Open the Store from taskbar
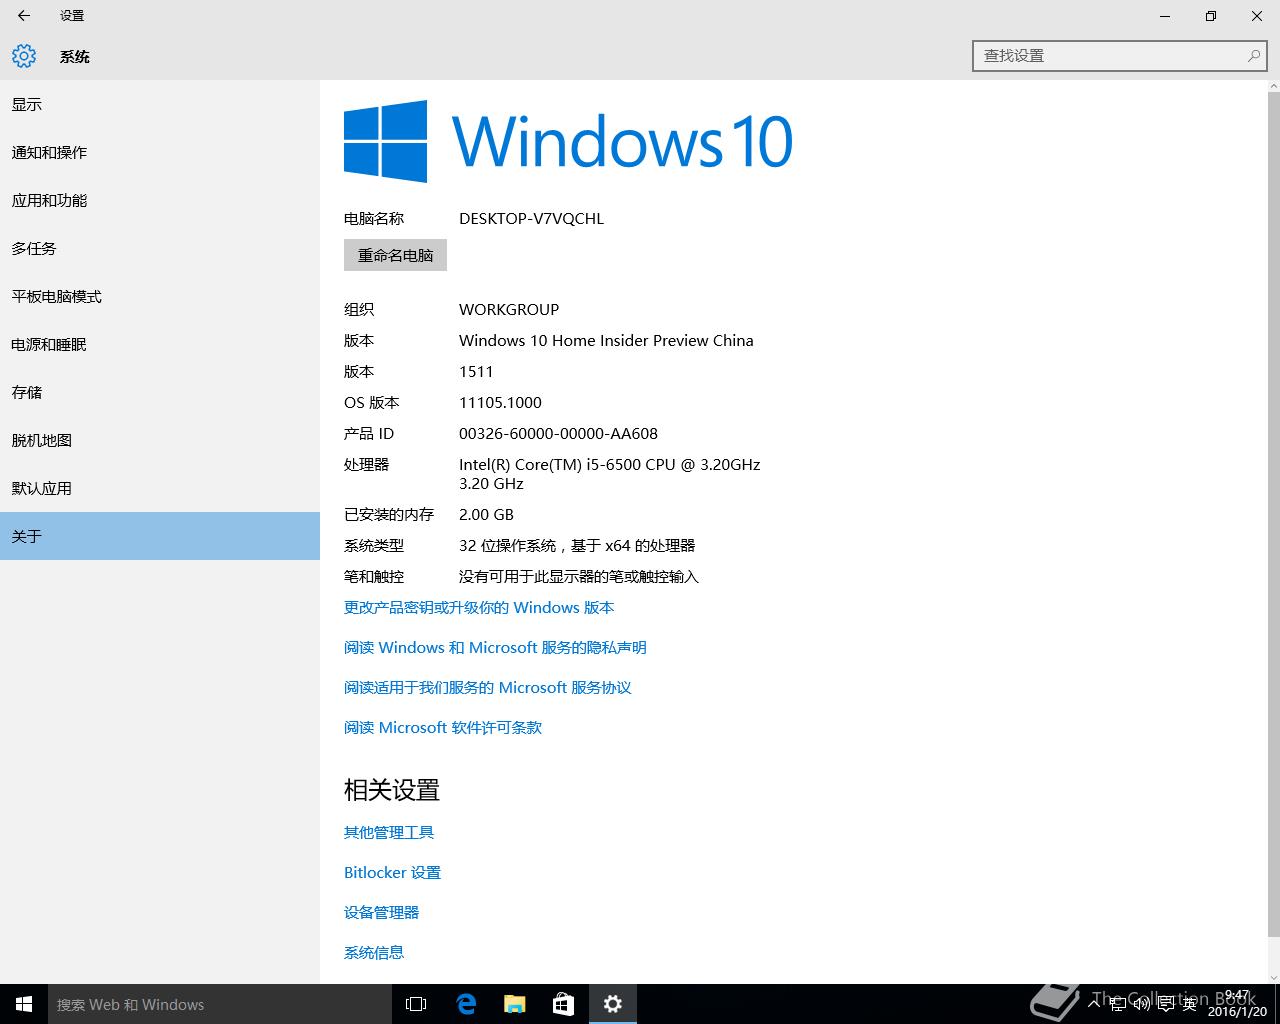Image resolution: width=1280 pixels, height=1024 pixels. coord(564,1004)
